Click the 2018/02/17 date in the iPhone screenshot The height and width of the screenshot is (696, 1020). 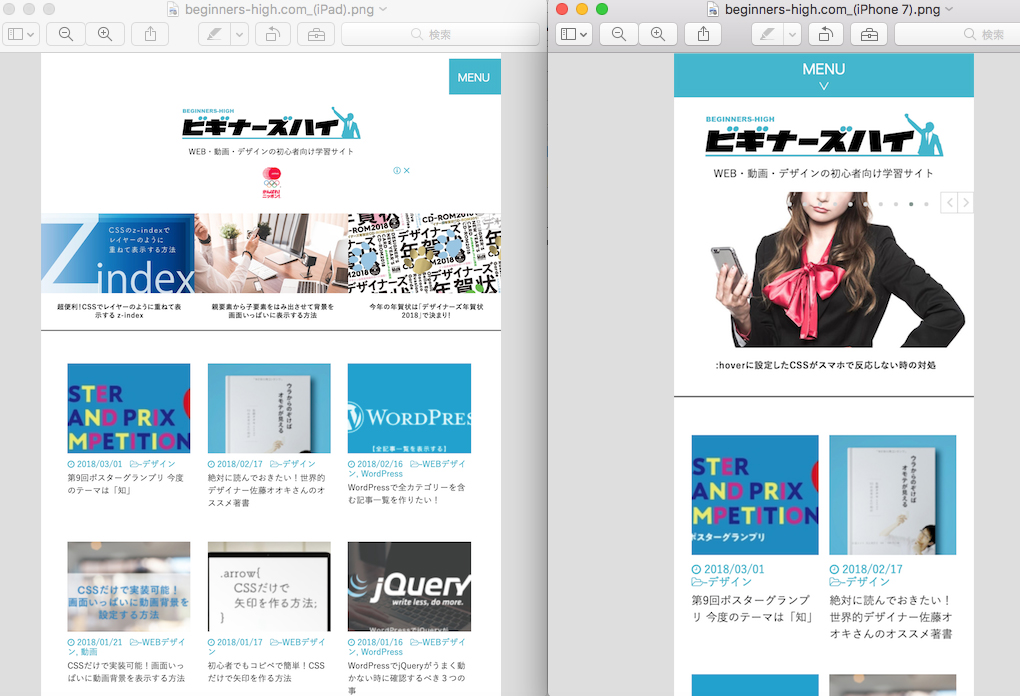[x=872, y=569]
